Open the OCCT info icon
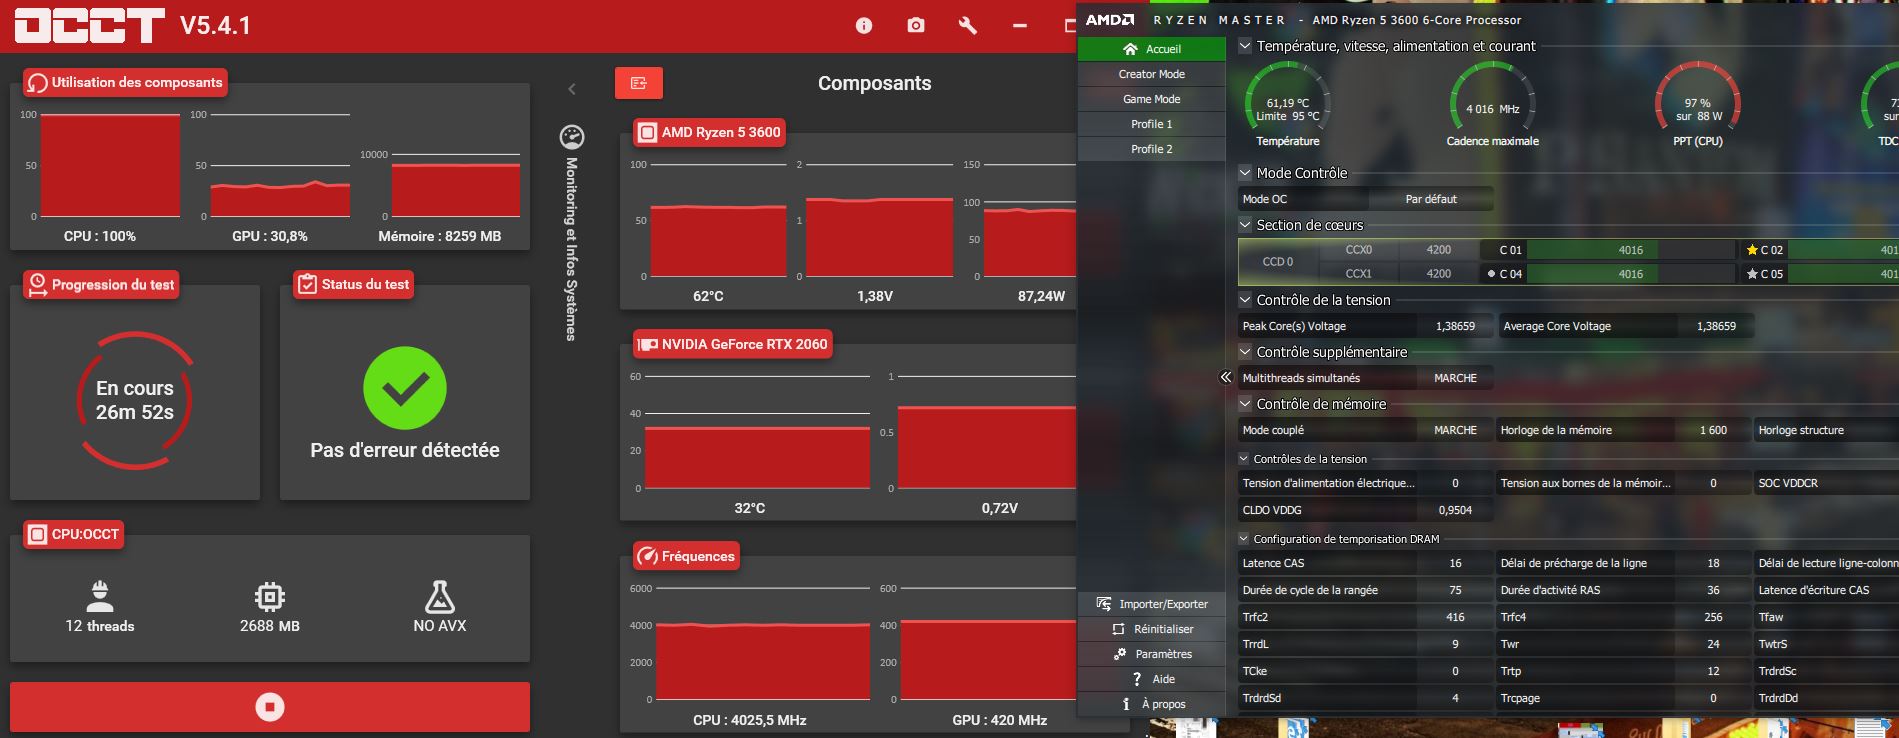The image size is (1899, 738). click(864, 26)
